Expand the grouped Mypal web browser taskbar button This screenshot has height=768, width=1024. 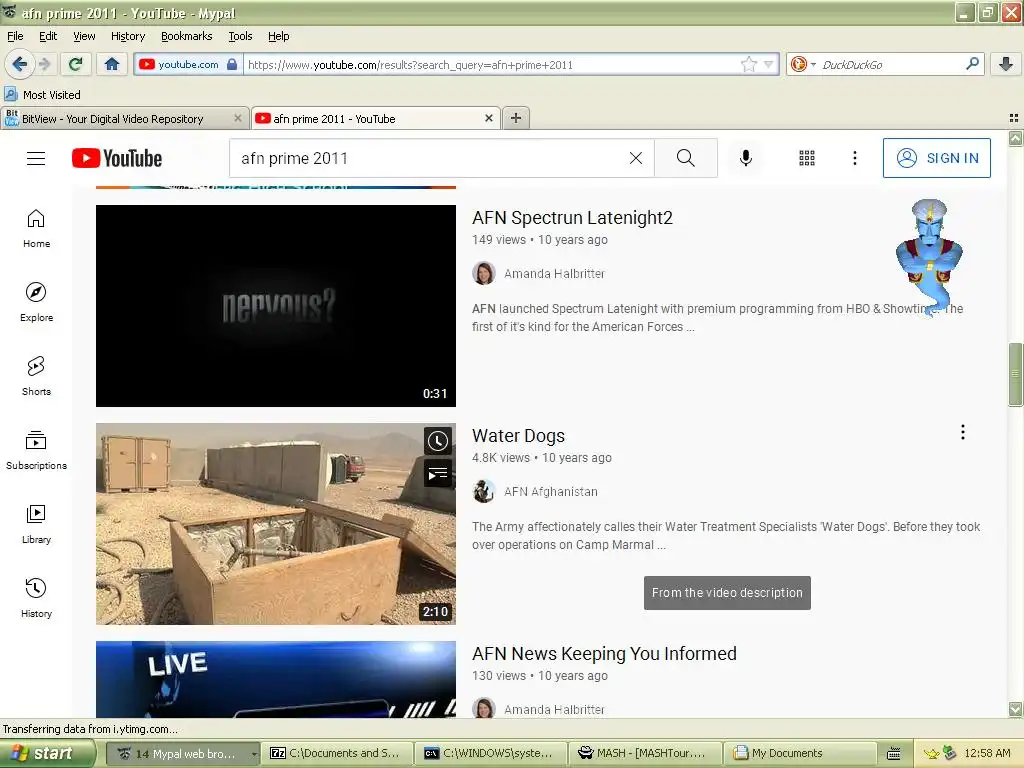[184, 753]
